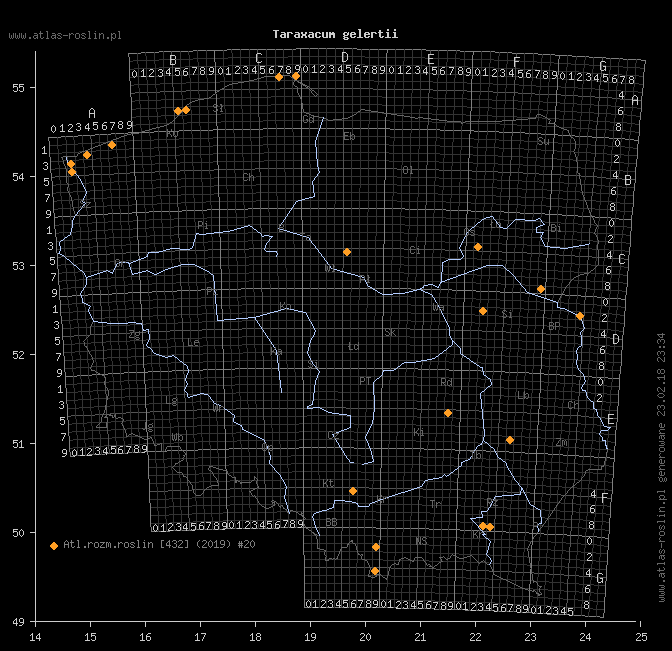This screenshot has height=651, width=672.
Task: Click the Tr city label on the map
Action: point(435,504)
